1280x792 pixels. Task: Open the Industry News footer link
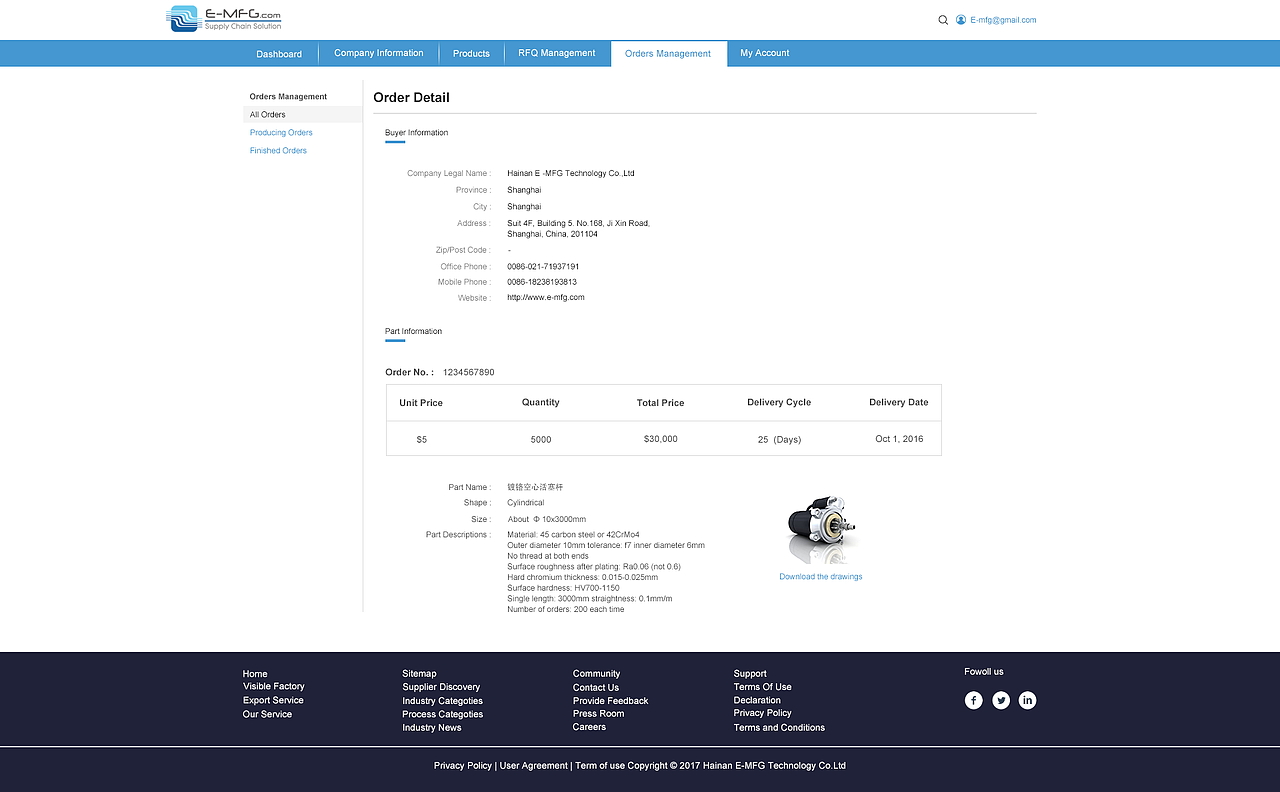(x=432, y=728)
